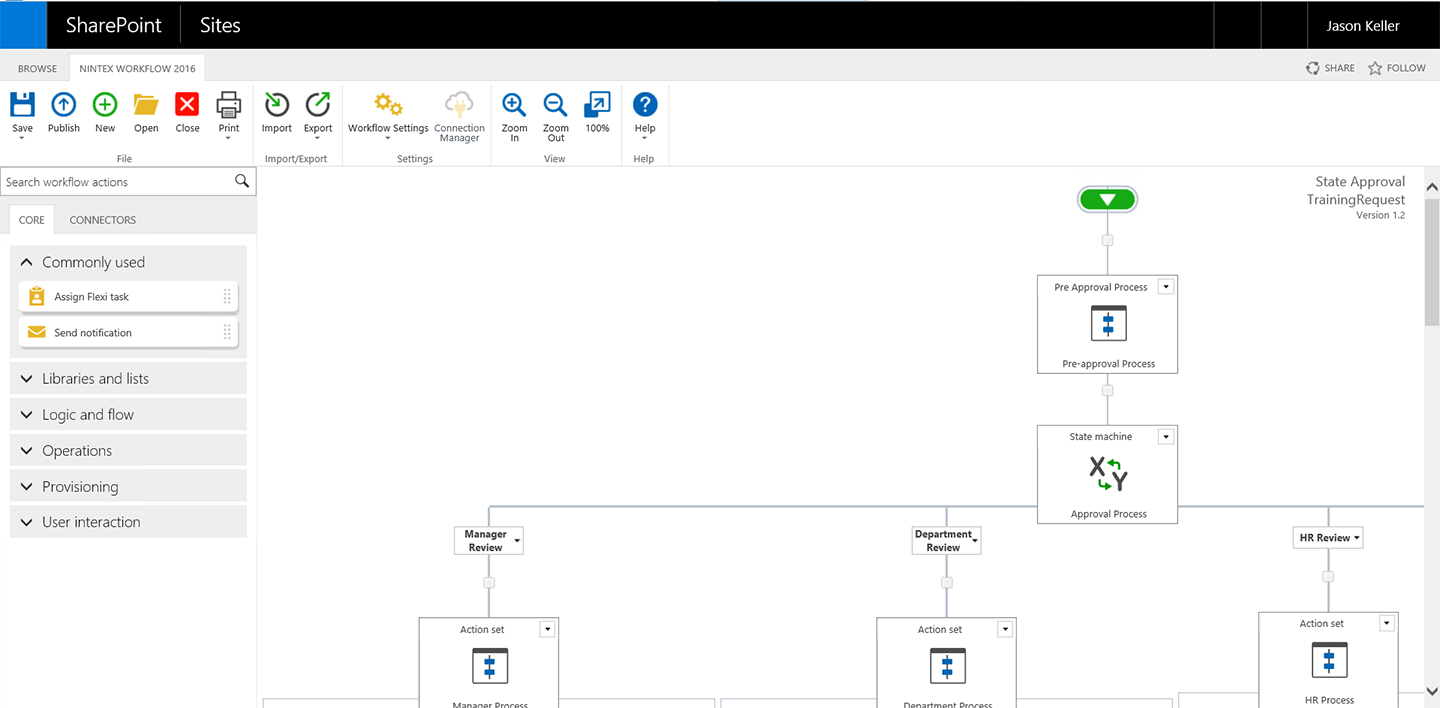Open dropdown on HR Process action set
The image size is (1440, 708).
tap(1386, 623)
